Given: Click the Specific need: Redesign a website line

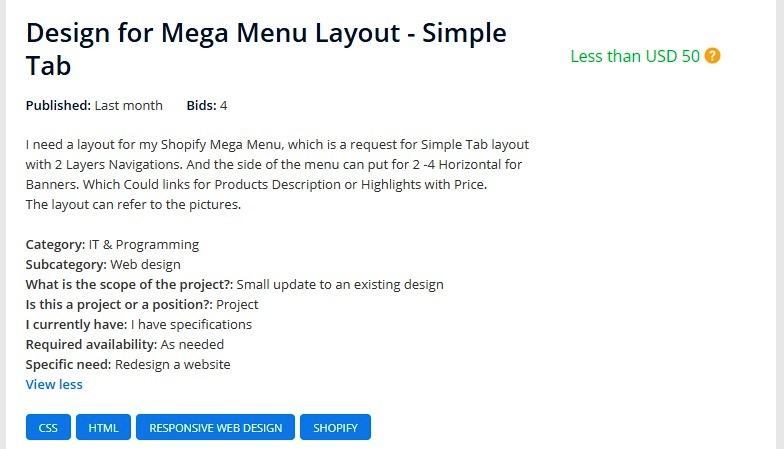Looking at the screenshot, I should click(x=128, y=364).
